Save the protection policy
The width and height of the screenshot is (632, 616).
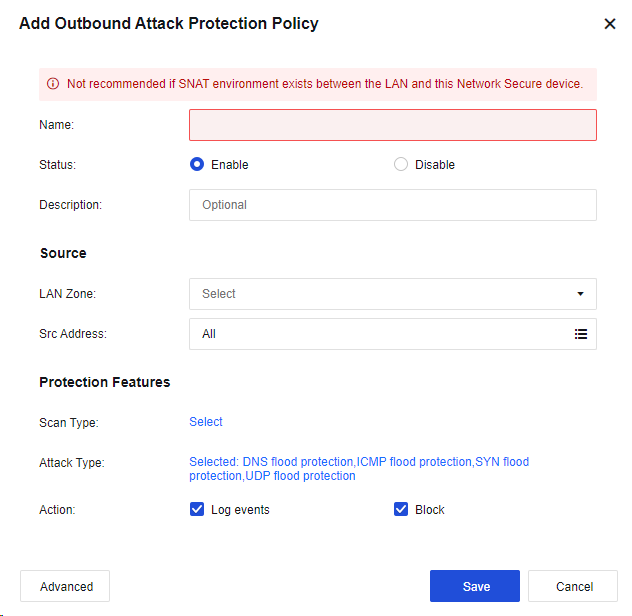475,587
